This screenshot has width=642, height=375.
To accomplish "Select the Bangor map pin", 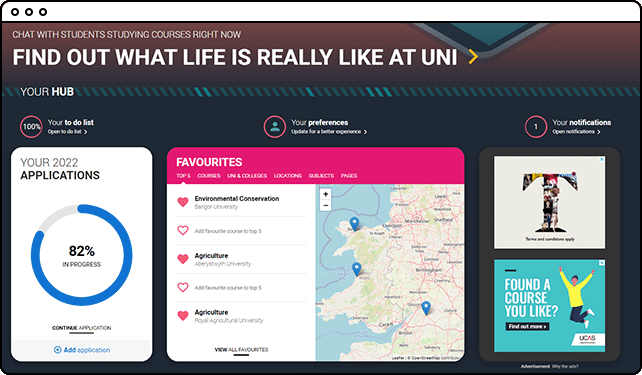I will [x=354, y=224].
